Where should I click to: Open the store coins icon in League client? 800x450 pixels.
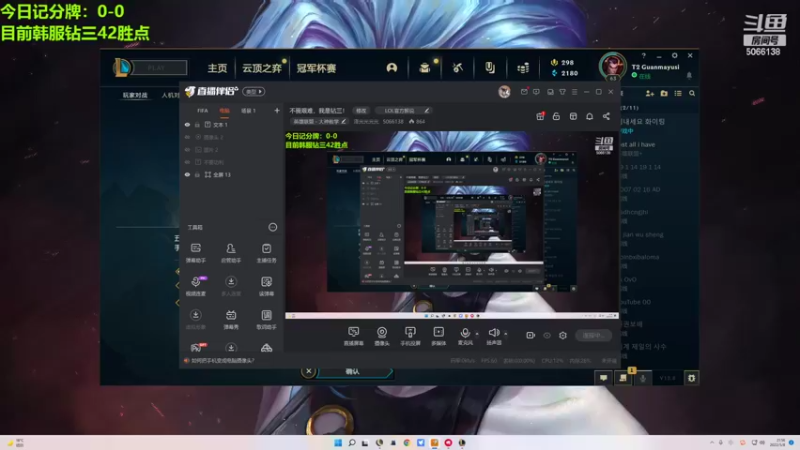[x=523, y=67]
